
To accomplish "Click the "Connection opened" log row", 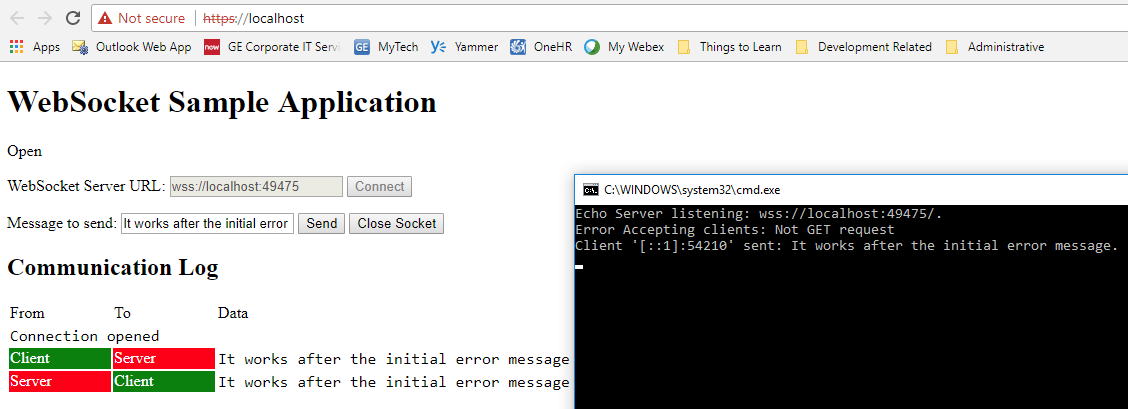I will (85, 336).
